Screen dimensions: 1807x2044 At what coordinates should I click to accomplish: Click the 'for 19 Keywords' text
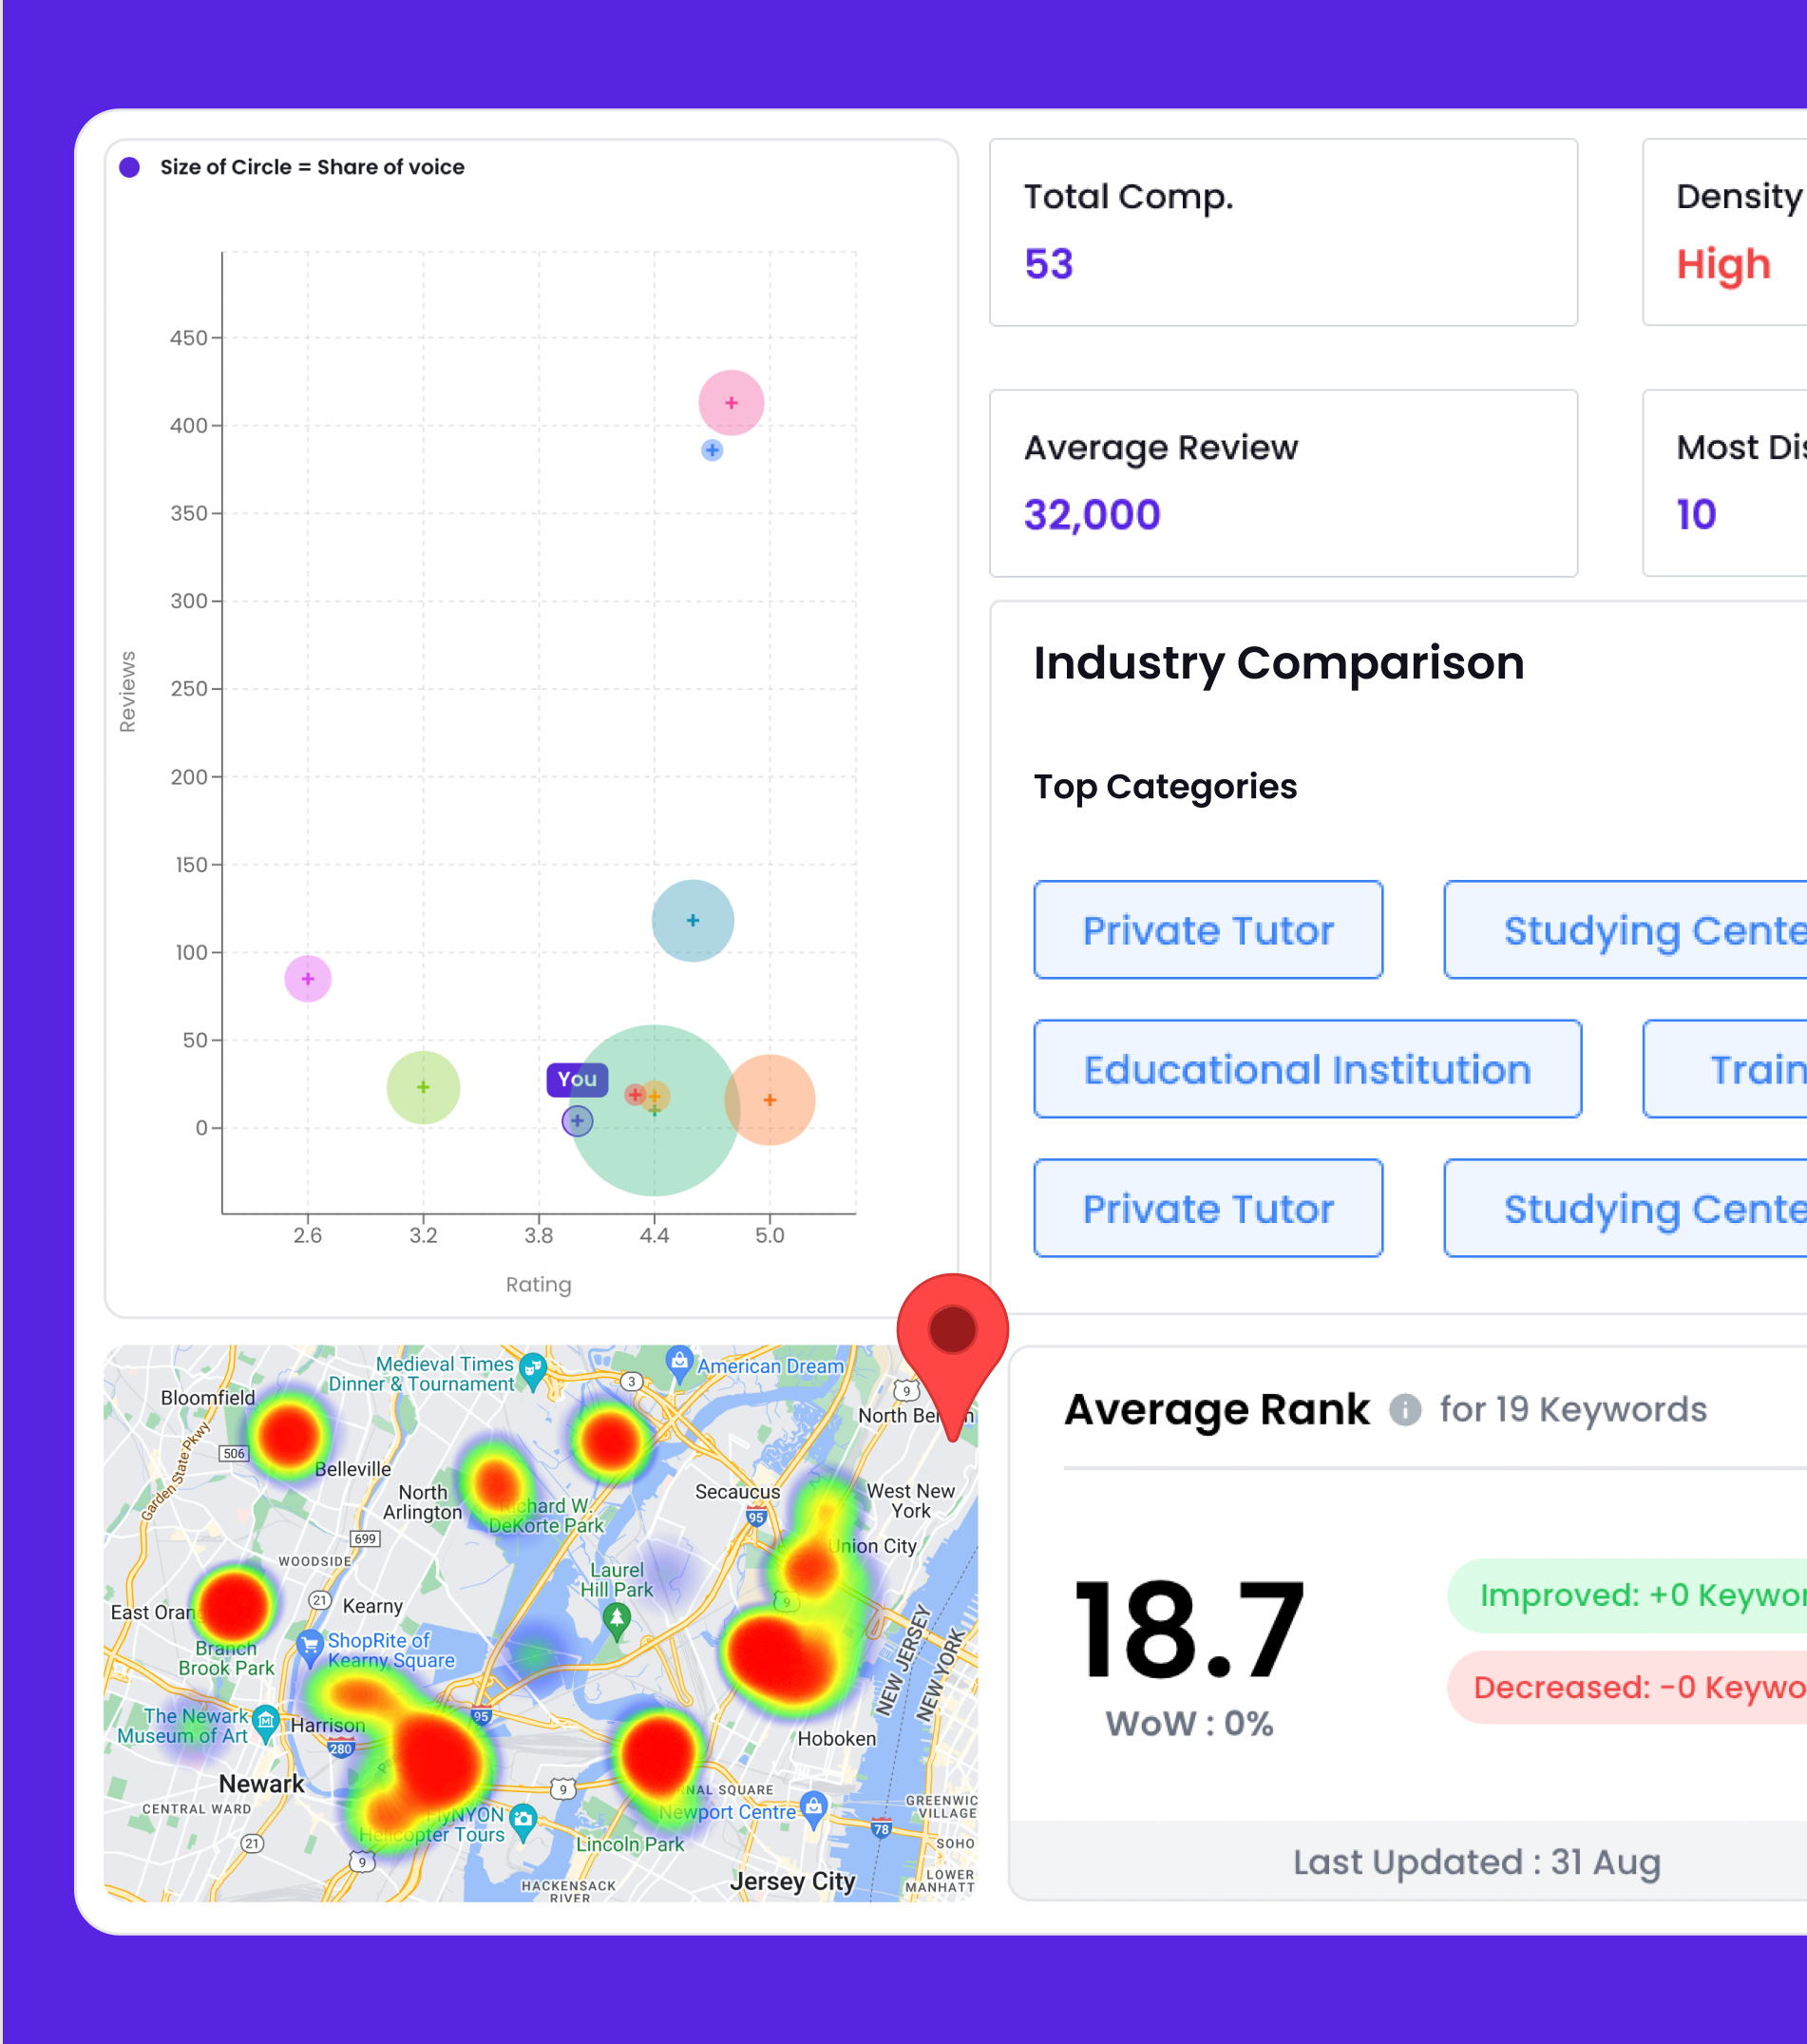(1573, 1410)
